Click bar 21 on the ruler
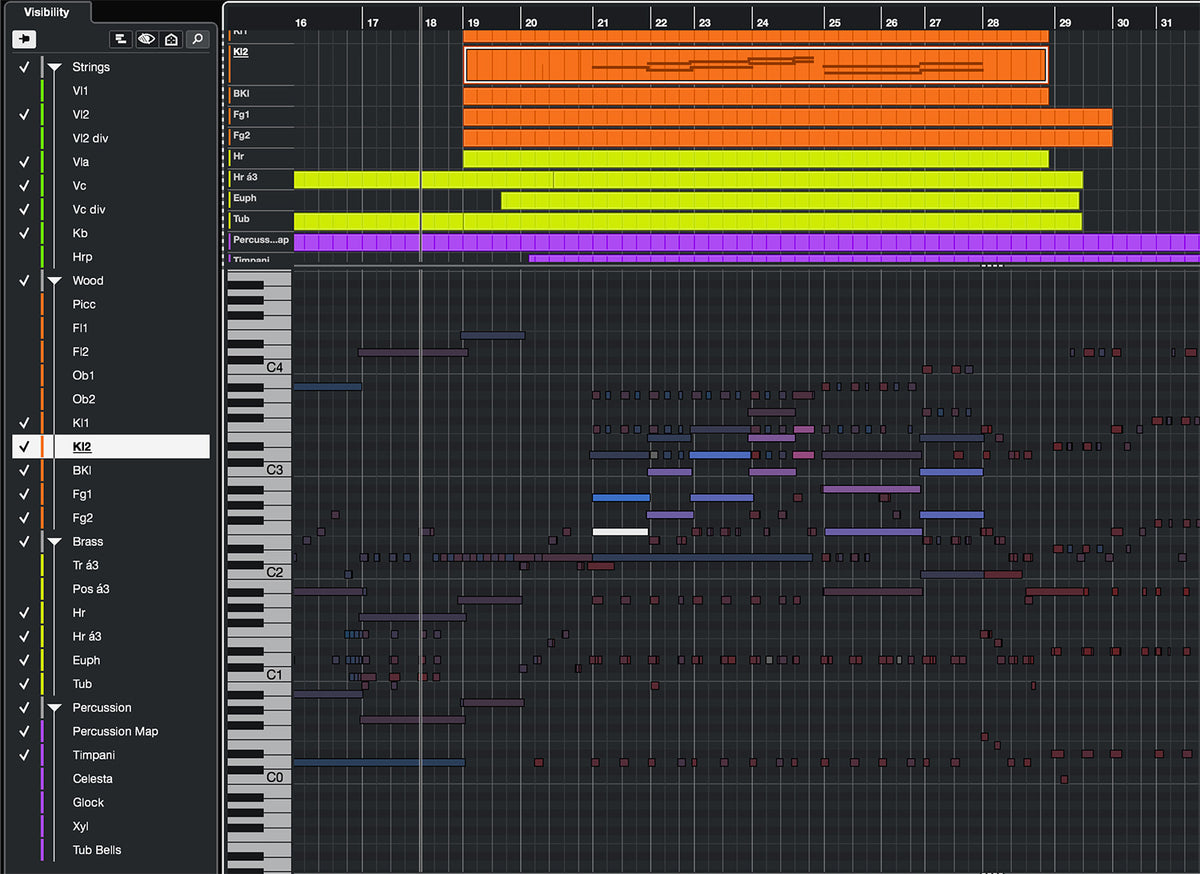 click(x=602, y=22)
